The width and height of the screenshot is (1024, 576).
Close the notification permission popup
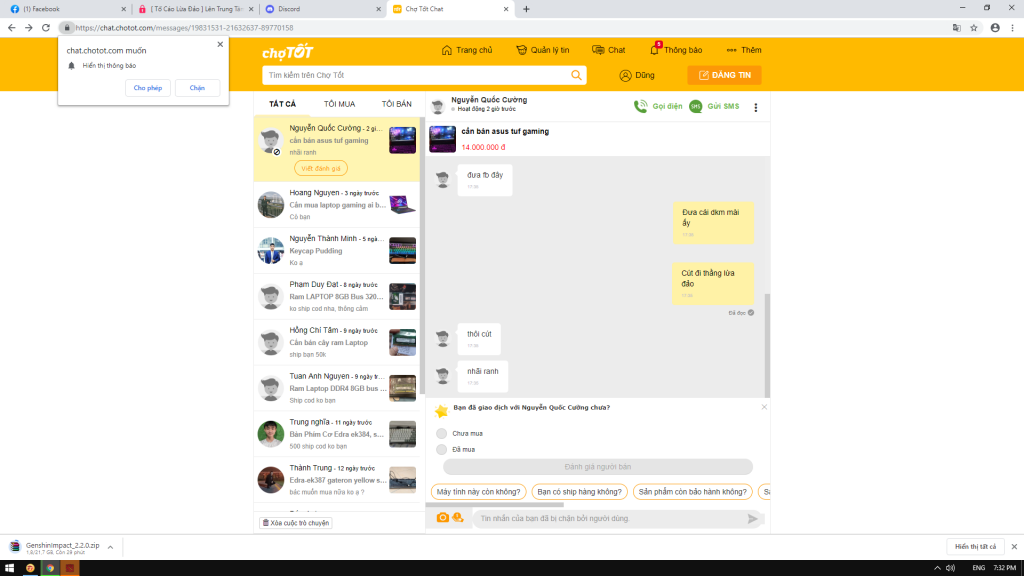click(x=220, y=44)
